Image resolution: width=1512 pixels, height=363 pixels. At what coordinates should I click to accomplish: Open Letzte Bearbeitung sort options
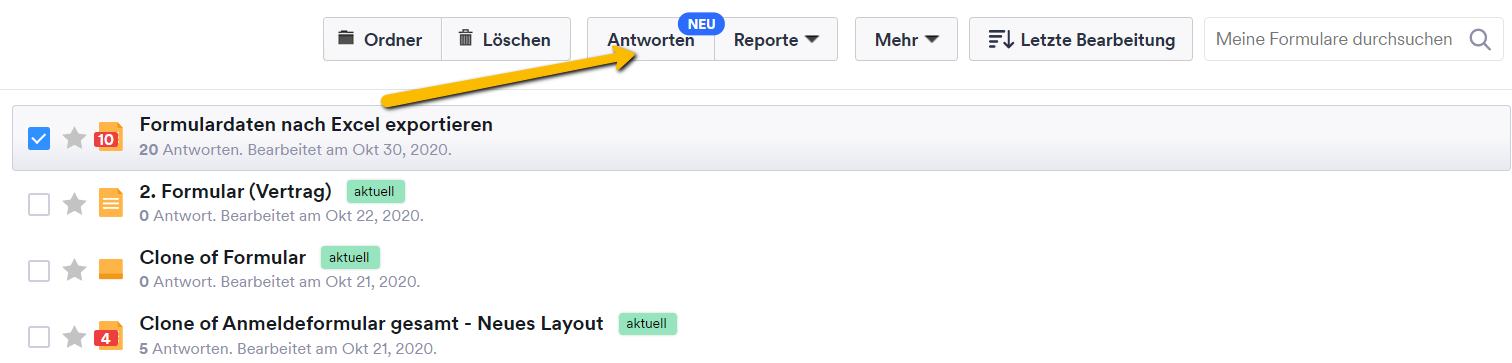point(1081,40)
